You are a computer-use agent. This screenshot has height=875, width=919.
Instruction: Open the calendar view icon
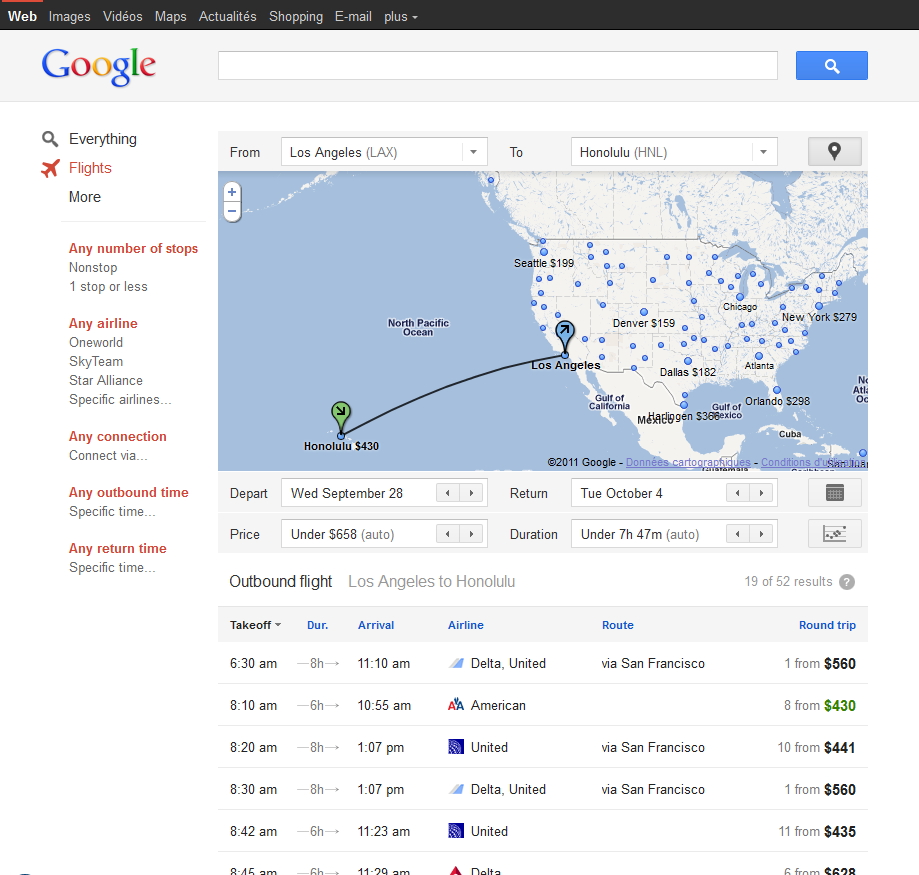point(834,493)
